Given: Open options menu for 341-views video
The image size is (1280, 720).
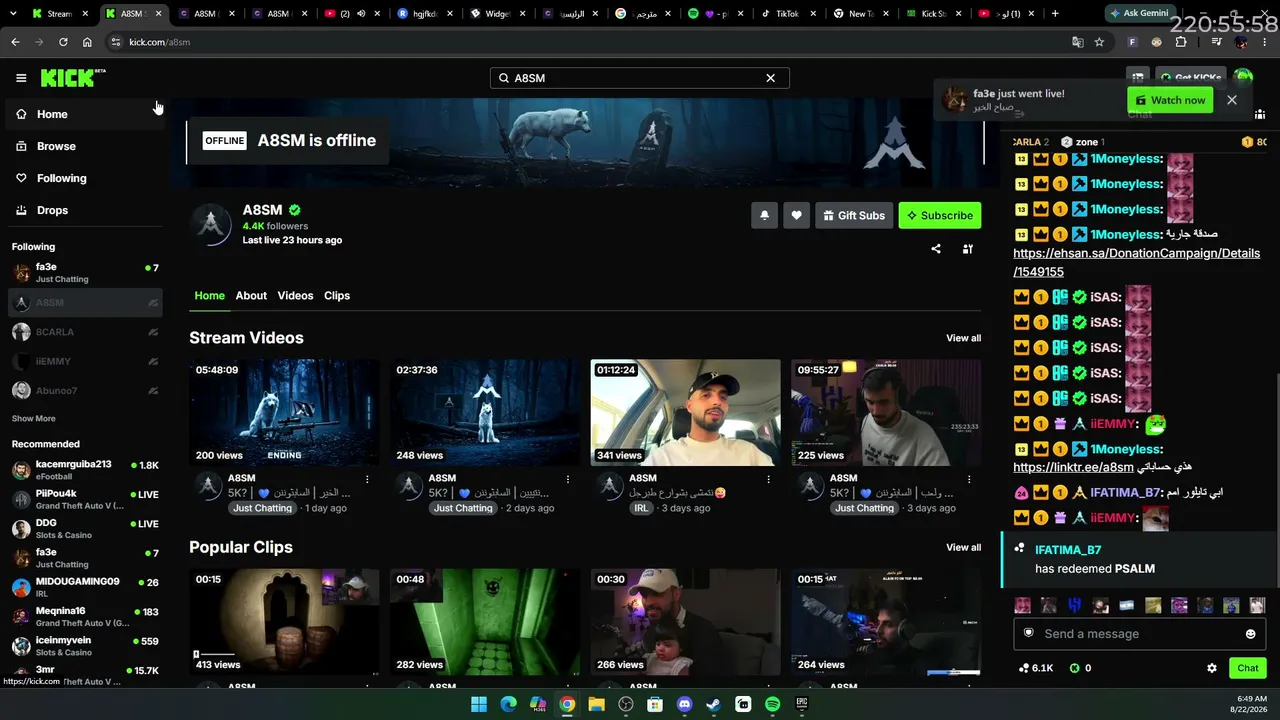Looking at the screenshot, I should tap(768, 480).
